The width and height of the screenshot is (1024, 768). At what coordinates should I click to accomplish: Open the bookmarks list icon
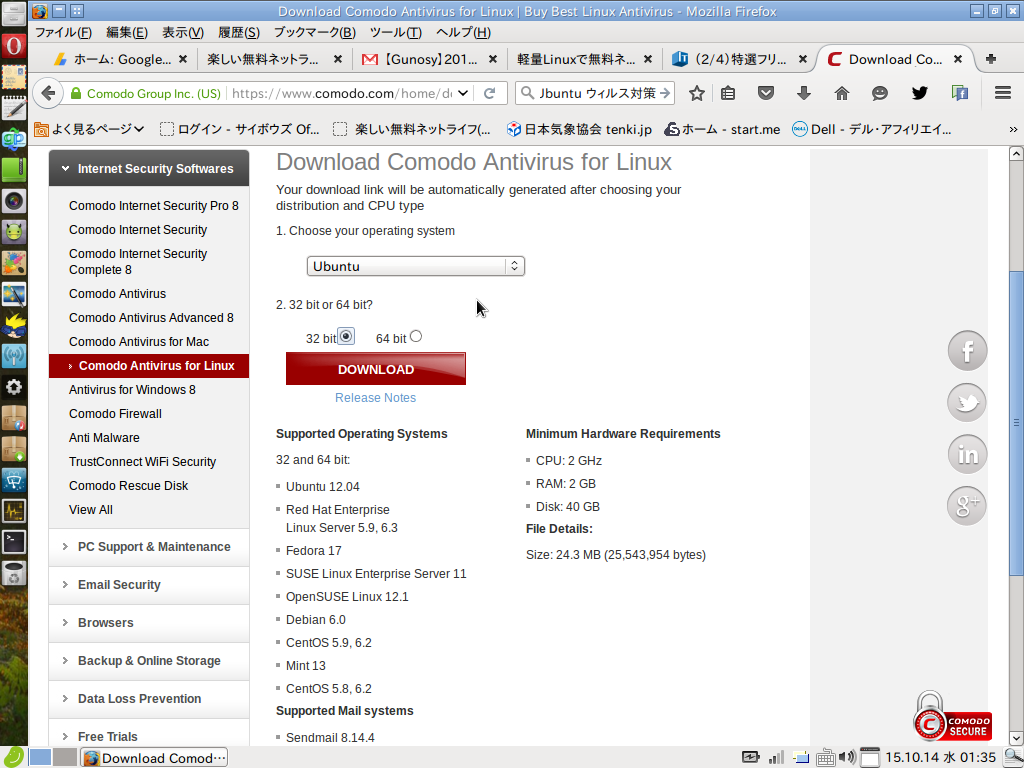pyautogui.click(x=728, y=93)
